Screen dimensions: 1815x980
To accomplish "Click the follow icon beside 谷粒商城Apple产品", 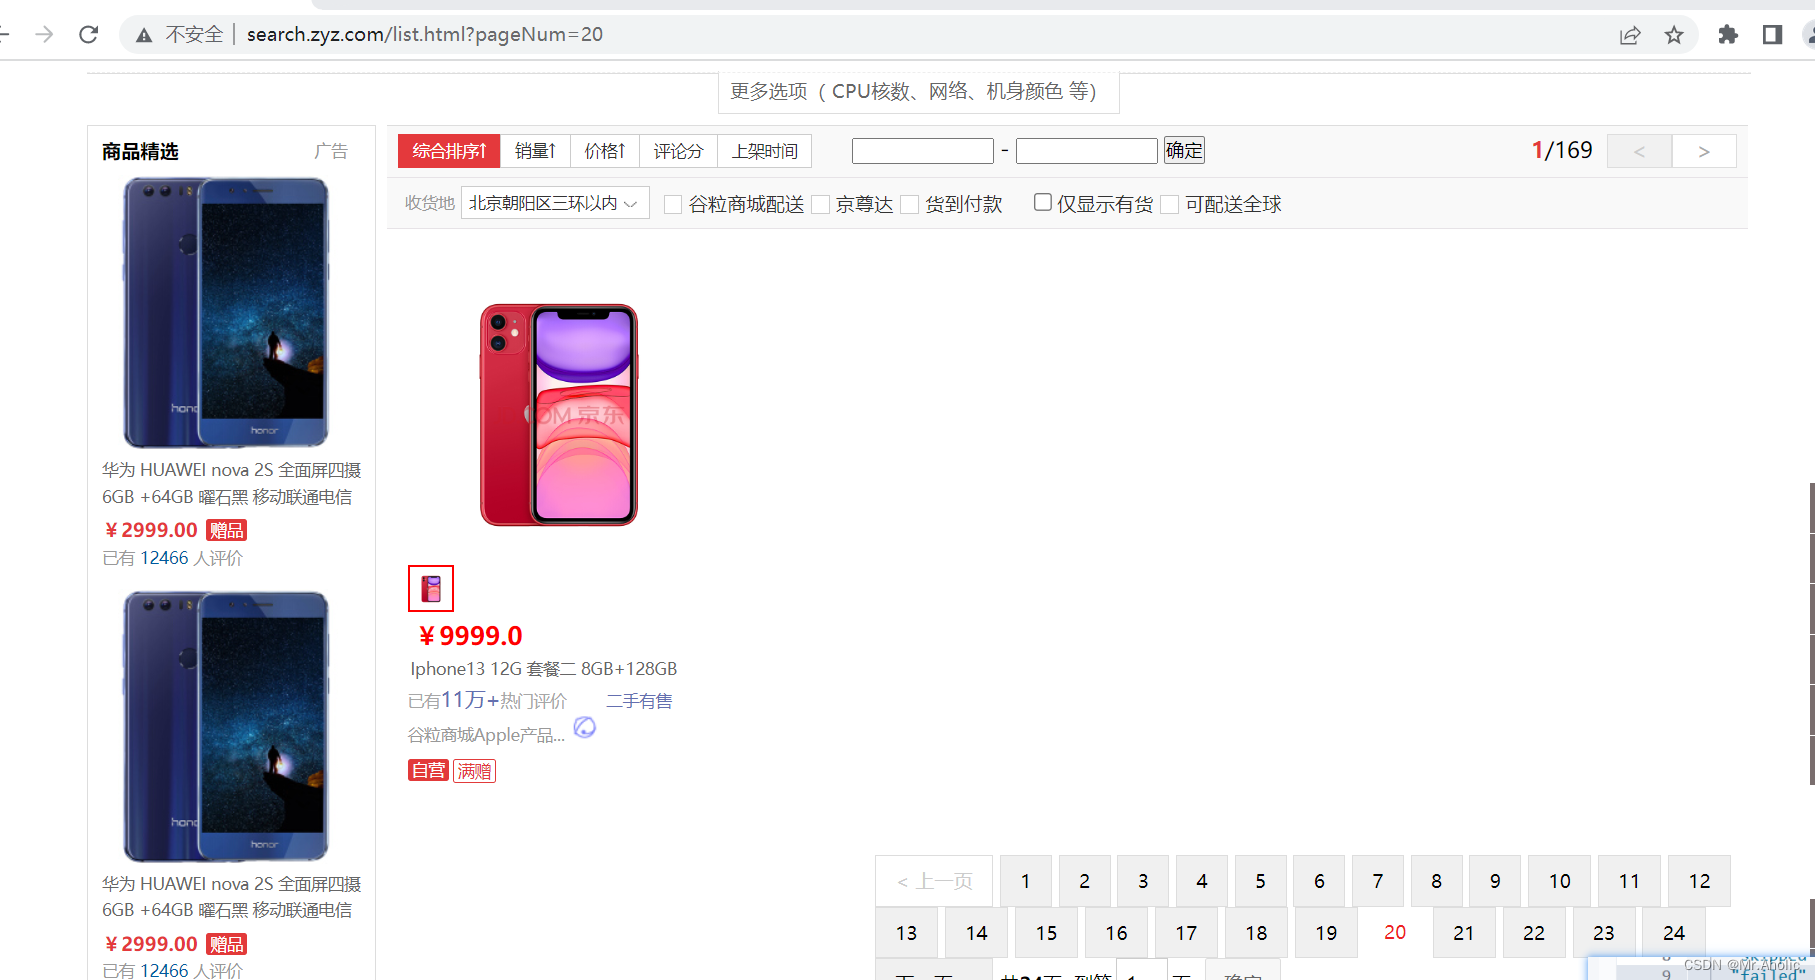I will coord(585,727).
